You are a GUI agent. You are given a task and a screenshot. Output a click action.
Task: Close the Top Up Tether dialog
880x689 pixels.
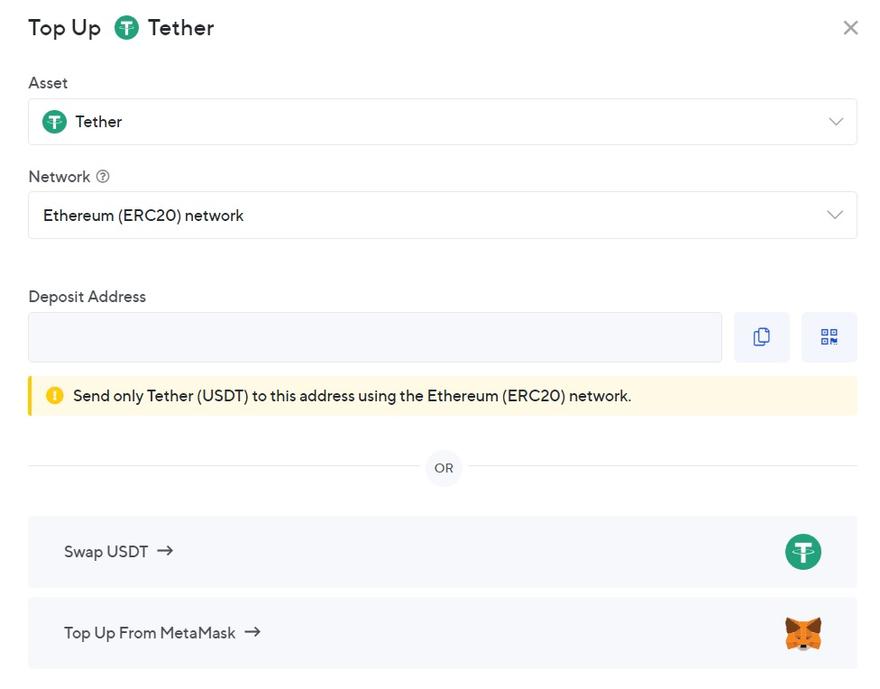pyautogui.click(x=850, y=27)
